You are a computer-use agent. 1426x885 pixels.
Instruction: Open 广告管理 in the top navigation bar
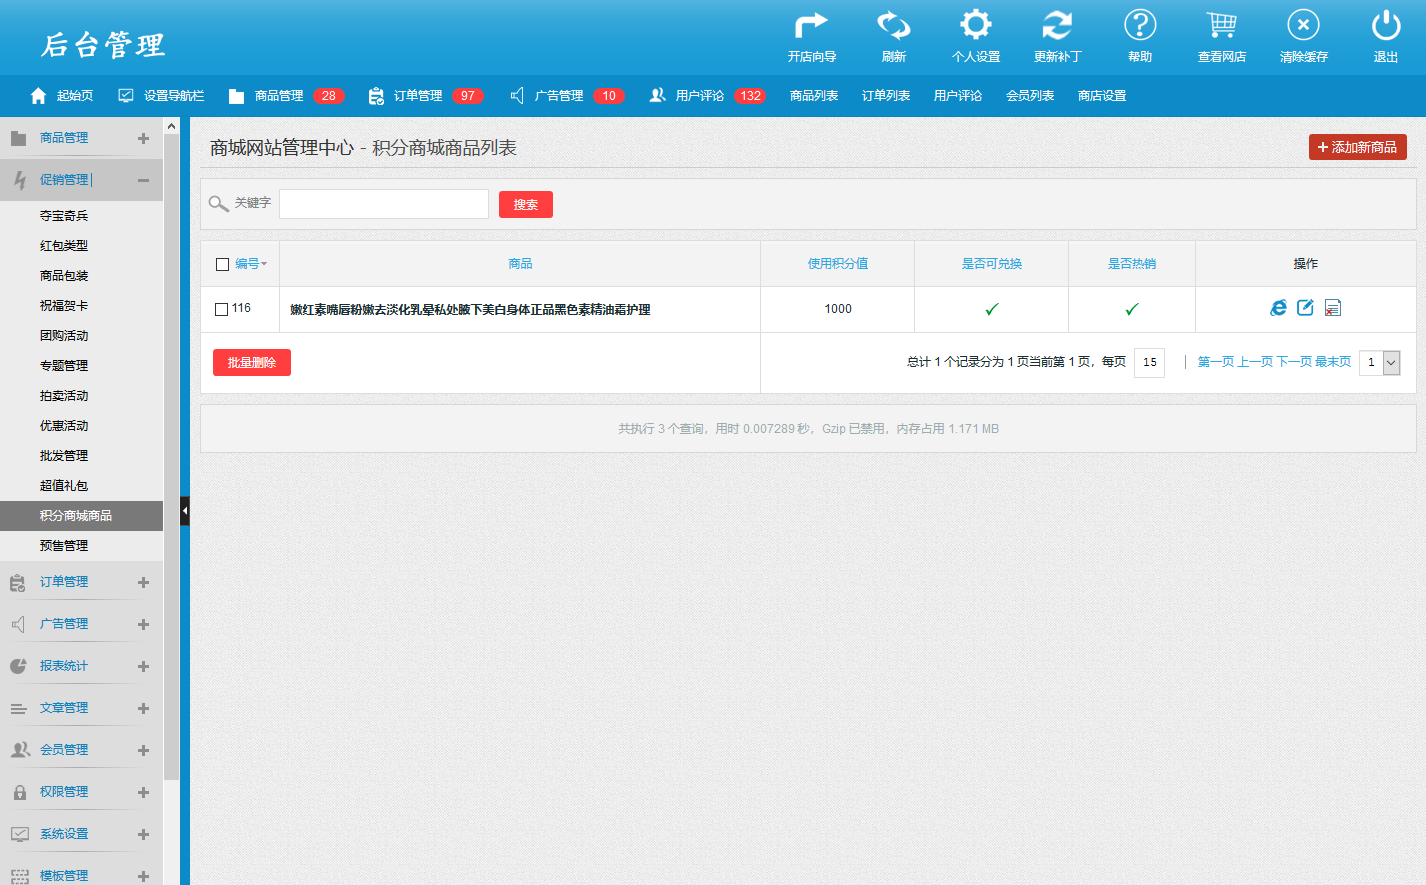pos(558,96)
